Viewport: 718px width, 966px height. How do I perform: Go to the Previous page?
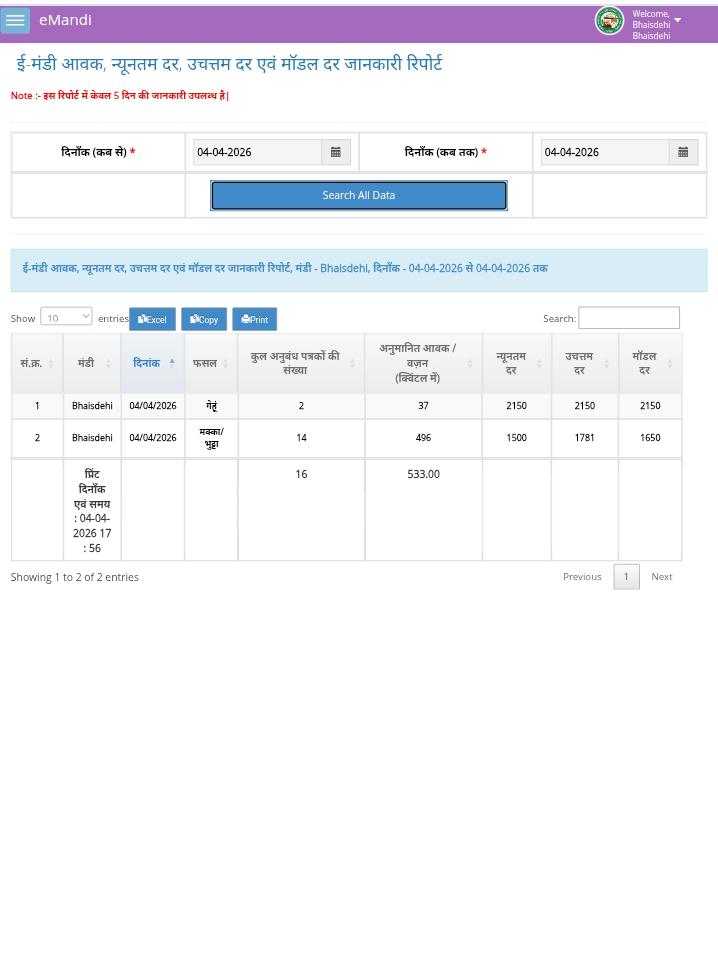(581, 576)
